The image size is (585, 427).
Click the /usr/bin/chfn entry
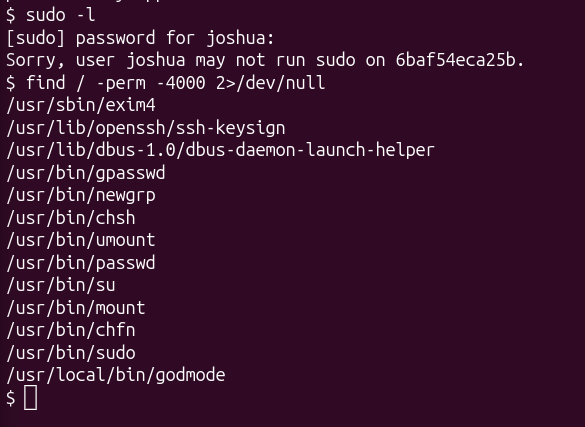pos(71,330)
